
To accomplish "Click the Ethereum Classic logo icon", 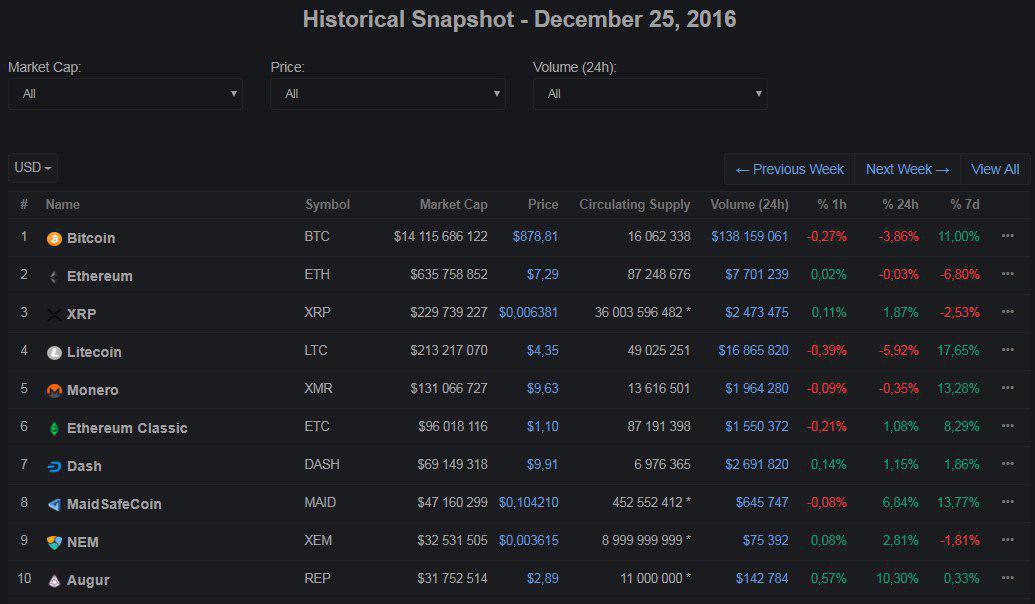I will point(54,428).
